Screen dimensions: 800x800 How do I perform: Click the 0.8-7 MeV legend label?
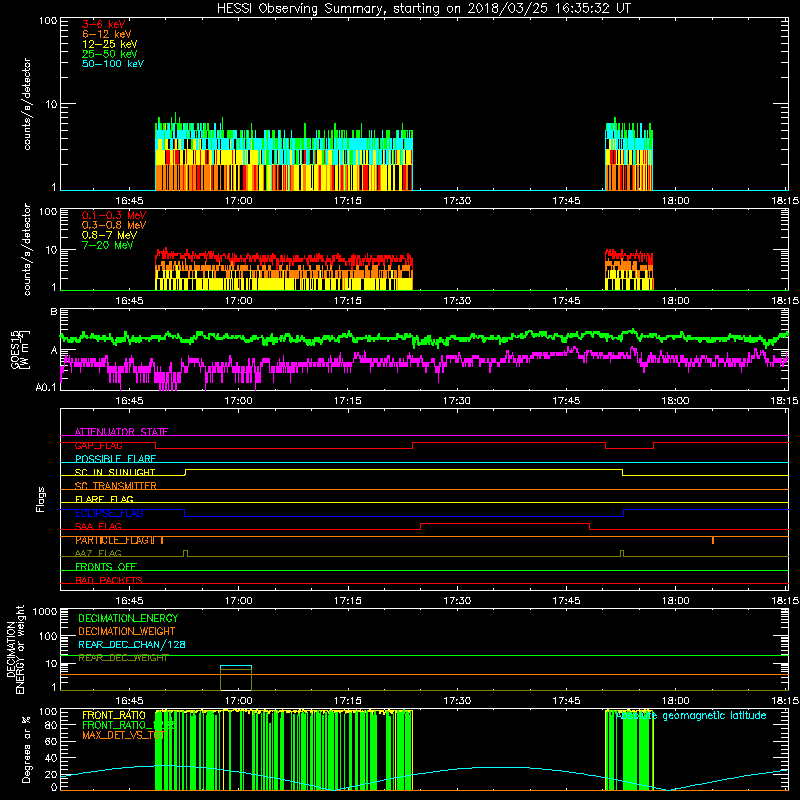tap(109, 235)
